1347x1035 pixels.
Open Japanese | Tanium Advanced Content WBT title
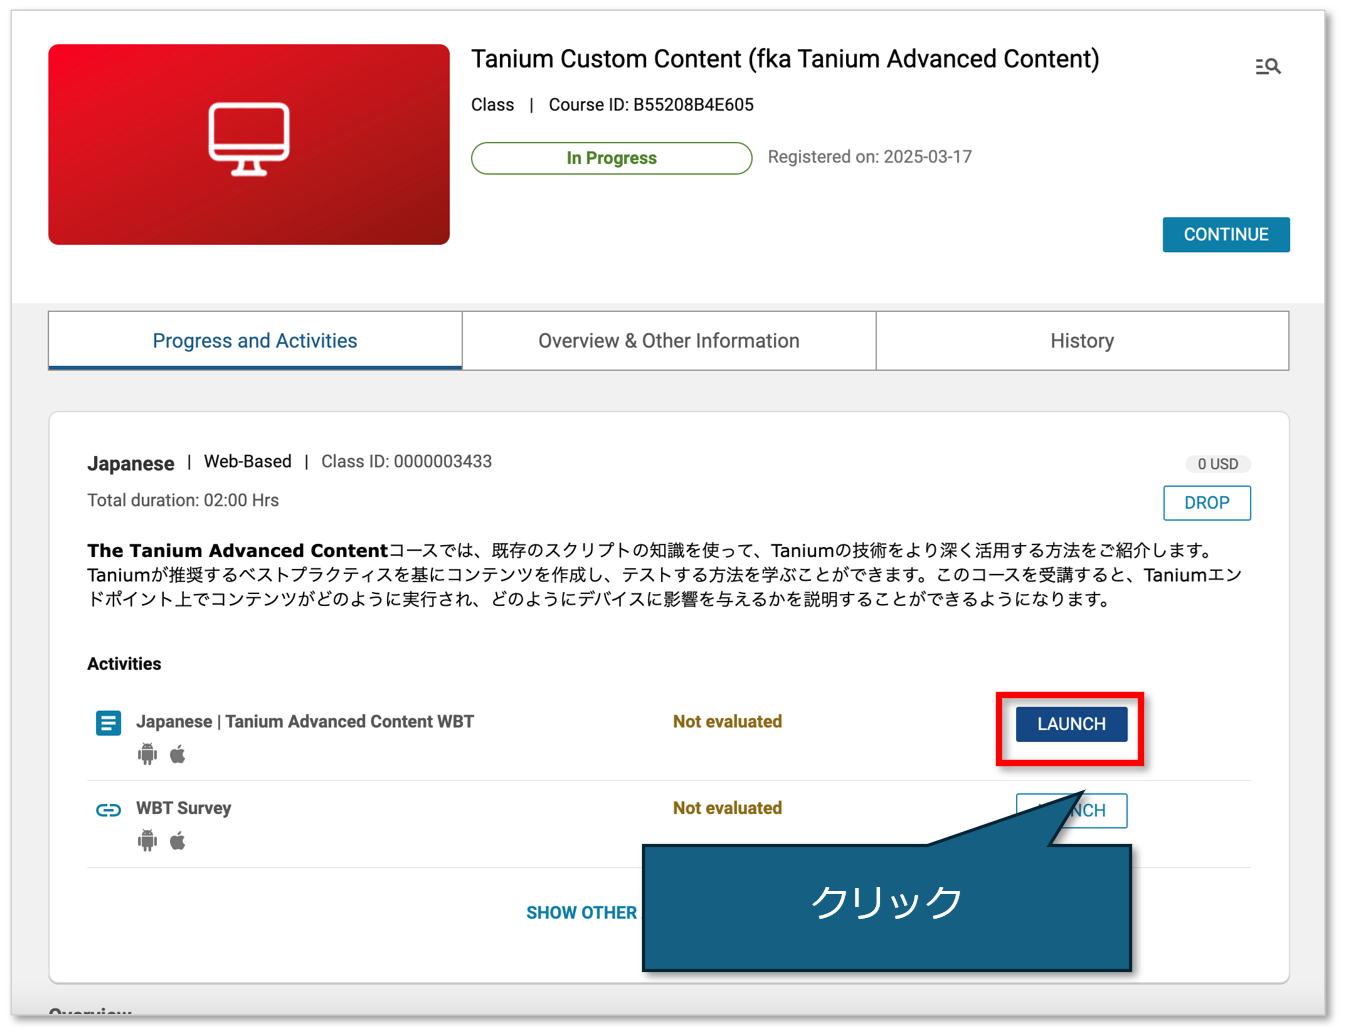[x=305, y=722]
